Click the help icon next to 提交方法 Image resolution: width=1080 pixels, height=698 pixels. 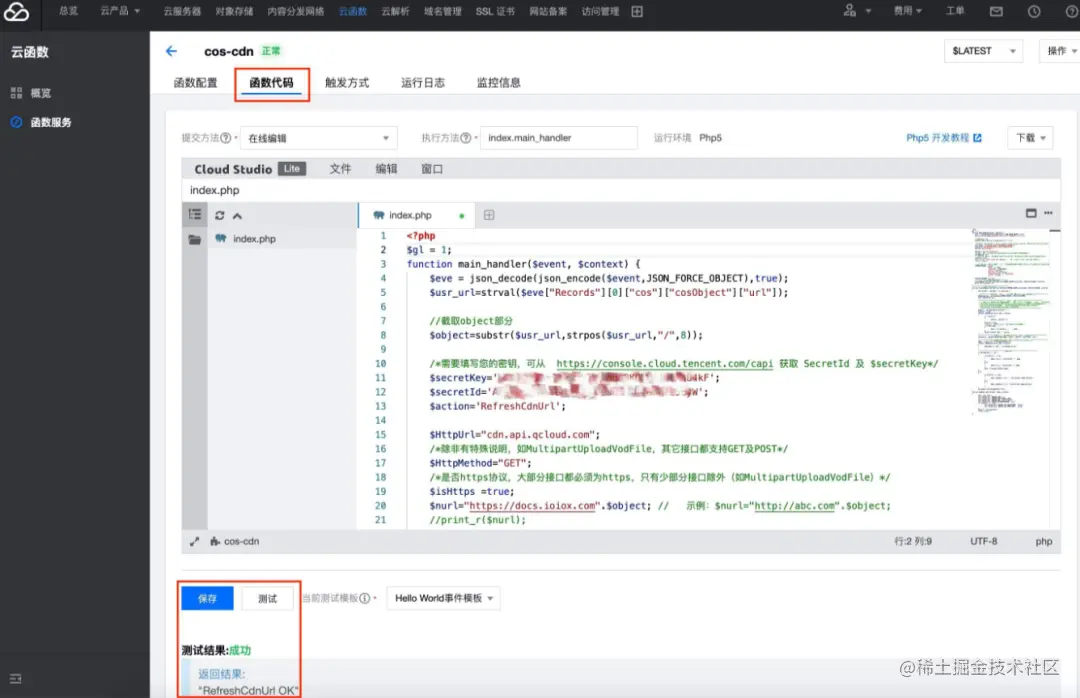(x=225, y=138)
